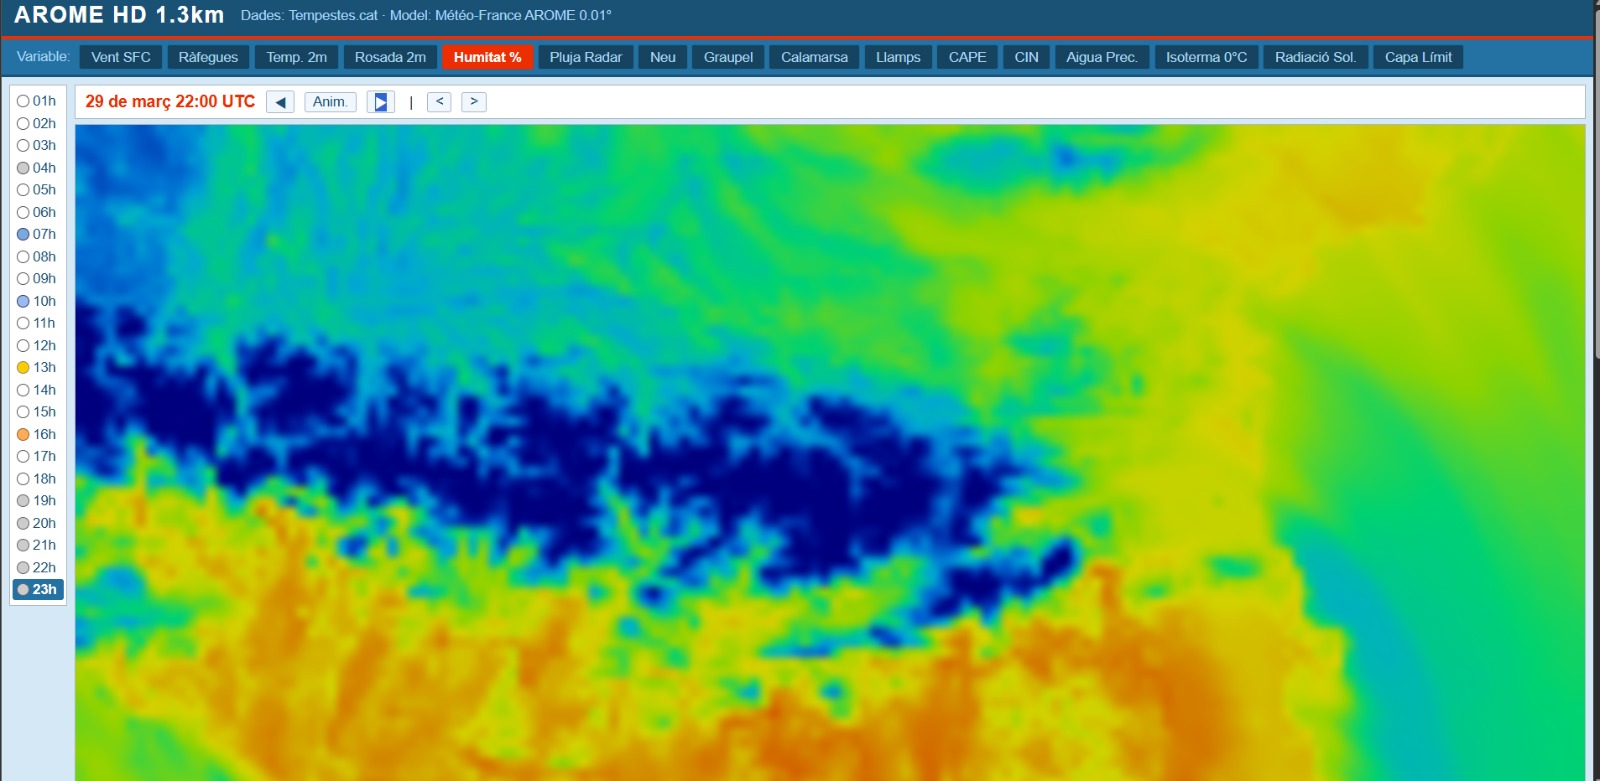Show Aigua Prec. layer
The width and height of the screenshot is (1600, 781).
1102,57
